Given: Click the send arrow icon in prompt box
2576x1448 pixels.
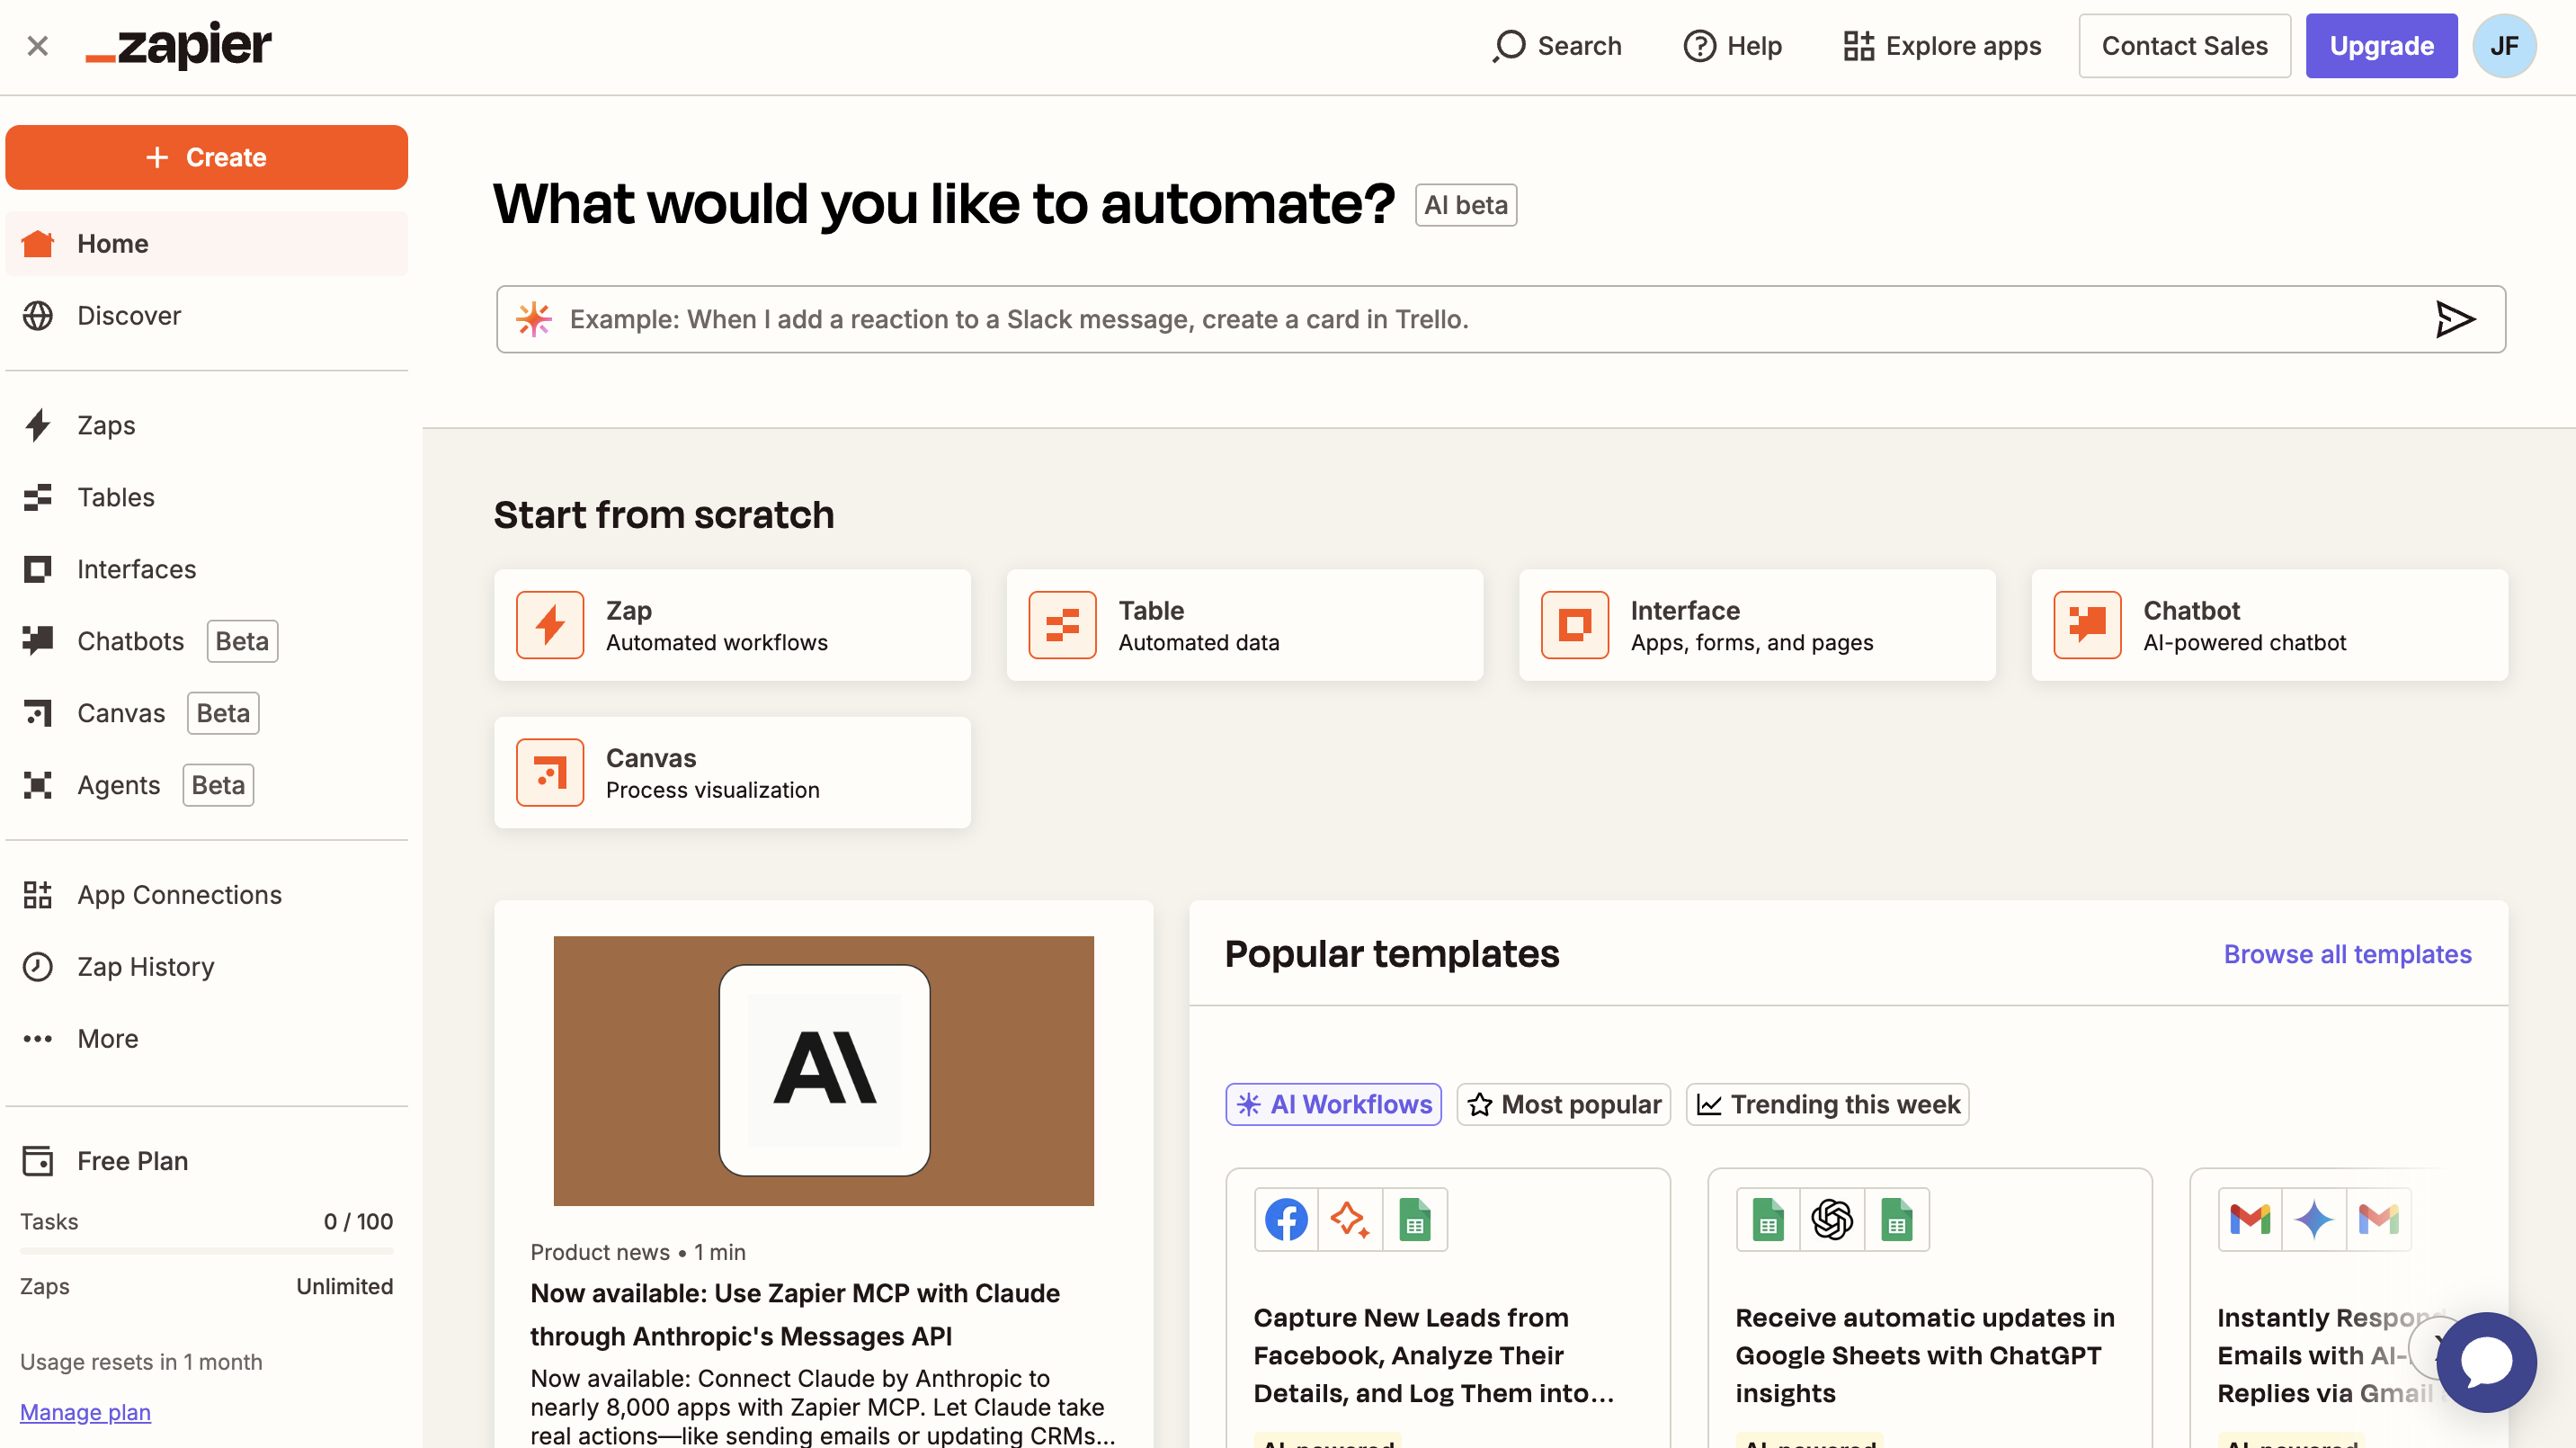Looking at the screenshot, I should 2454,319.
